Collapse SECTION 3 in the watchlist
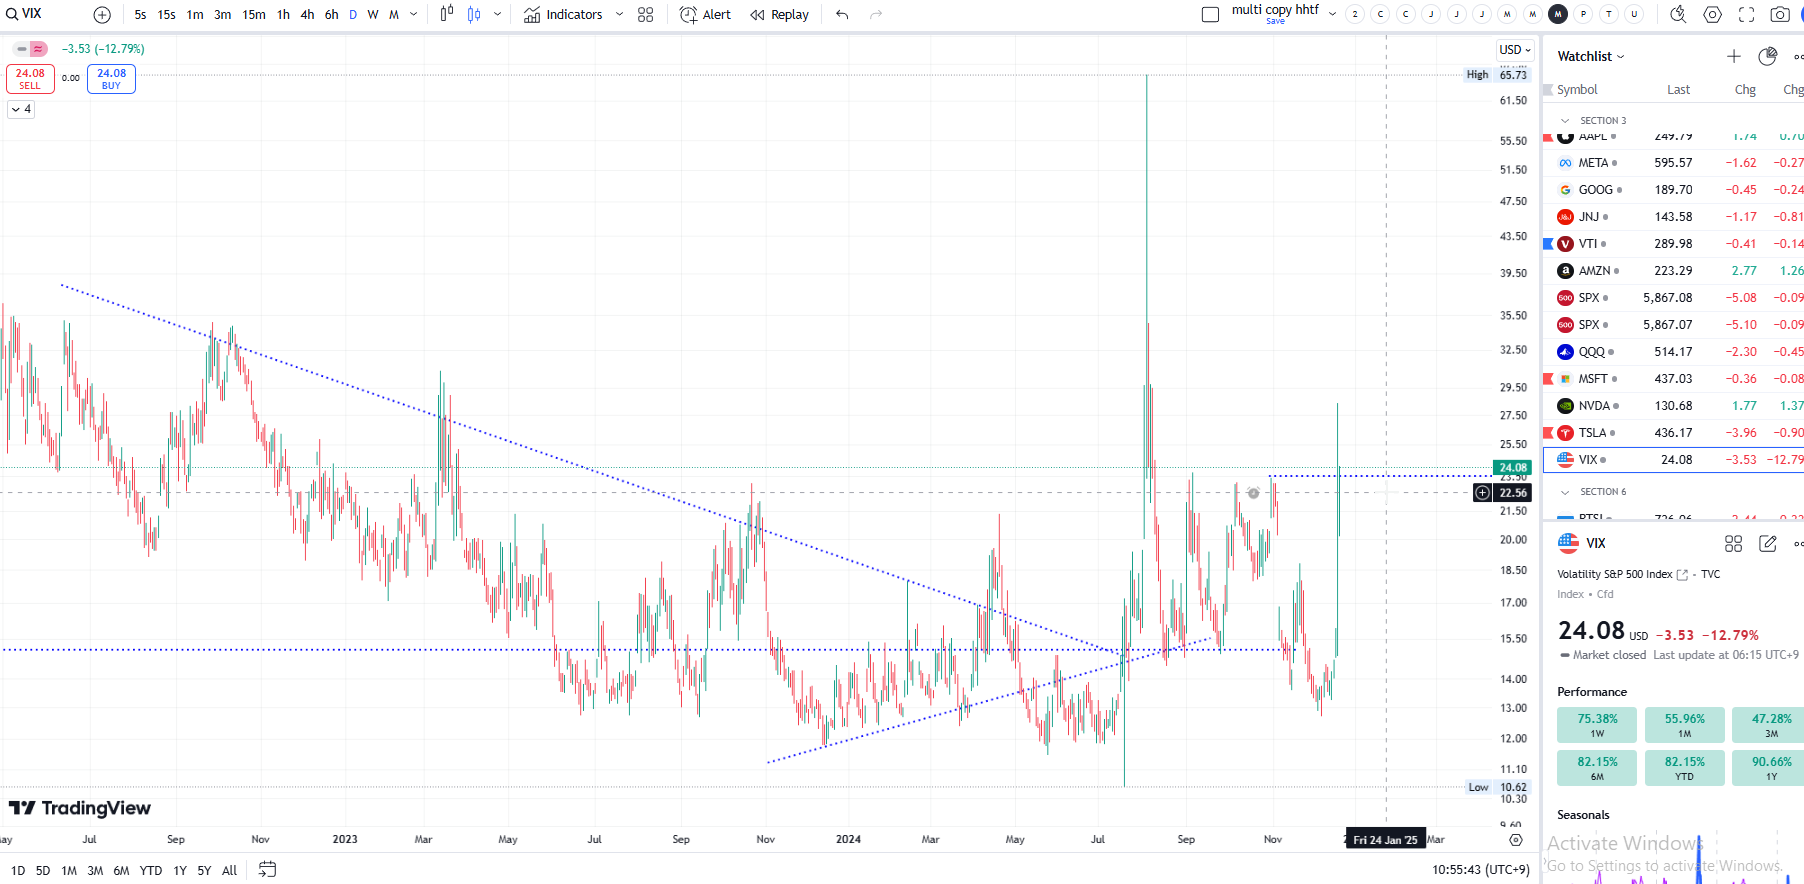The width and height of the screenshot is (1804, 884). 1565,121
